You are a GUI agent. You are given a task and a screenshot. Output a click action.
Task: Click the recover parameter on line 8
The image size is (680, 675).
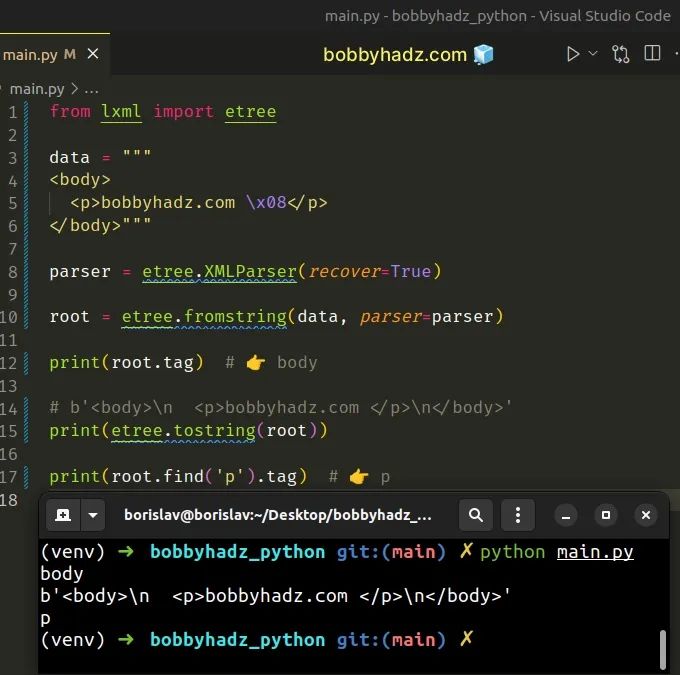click(344, 272)
